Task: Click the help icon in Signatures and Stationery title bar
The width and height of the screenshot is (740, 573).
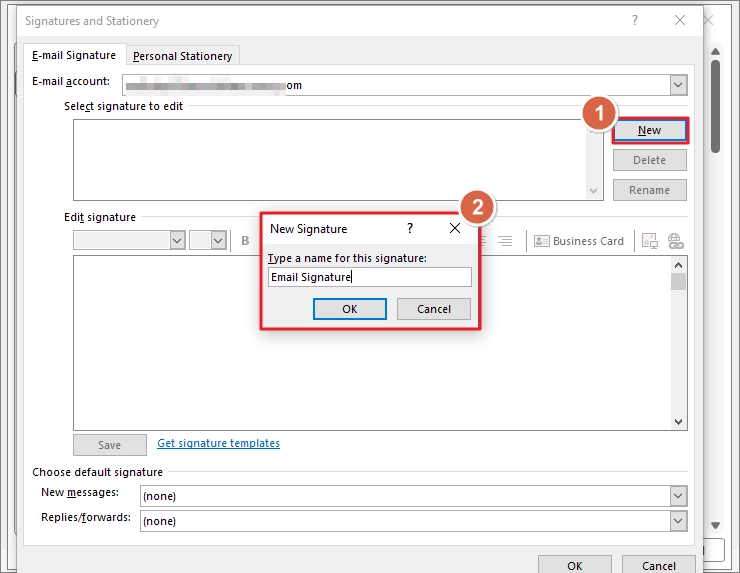Action: click(635, 20)
